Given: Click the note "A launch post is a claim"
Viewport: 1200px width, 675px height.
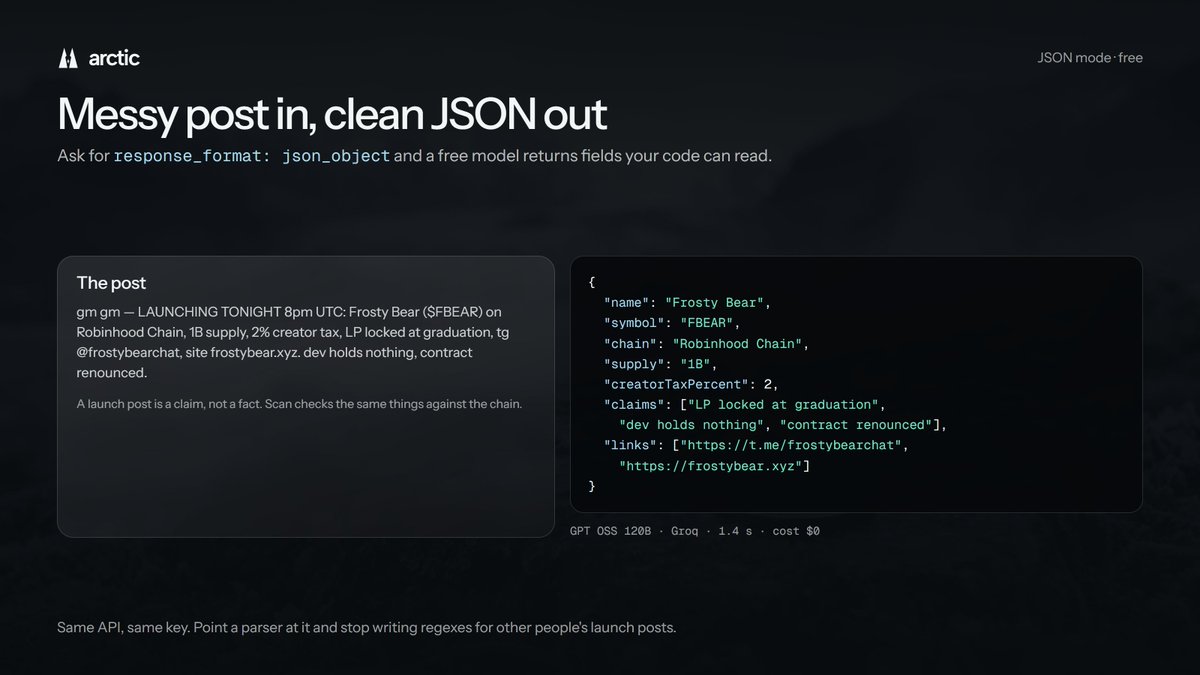Looking at the screenshot, I should coord(299,404).
